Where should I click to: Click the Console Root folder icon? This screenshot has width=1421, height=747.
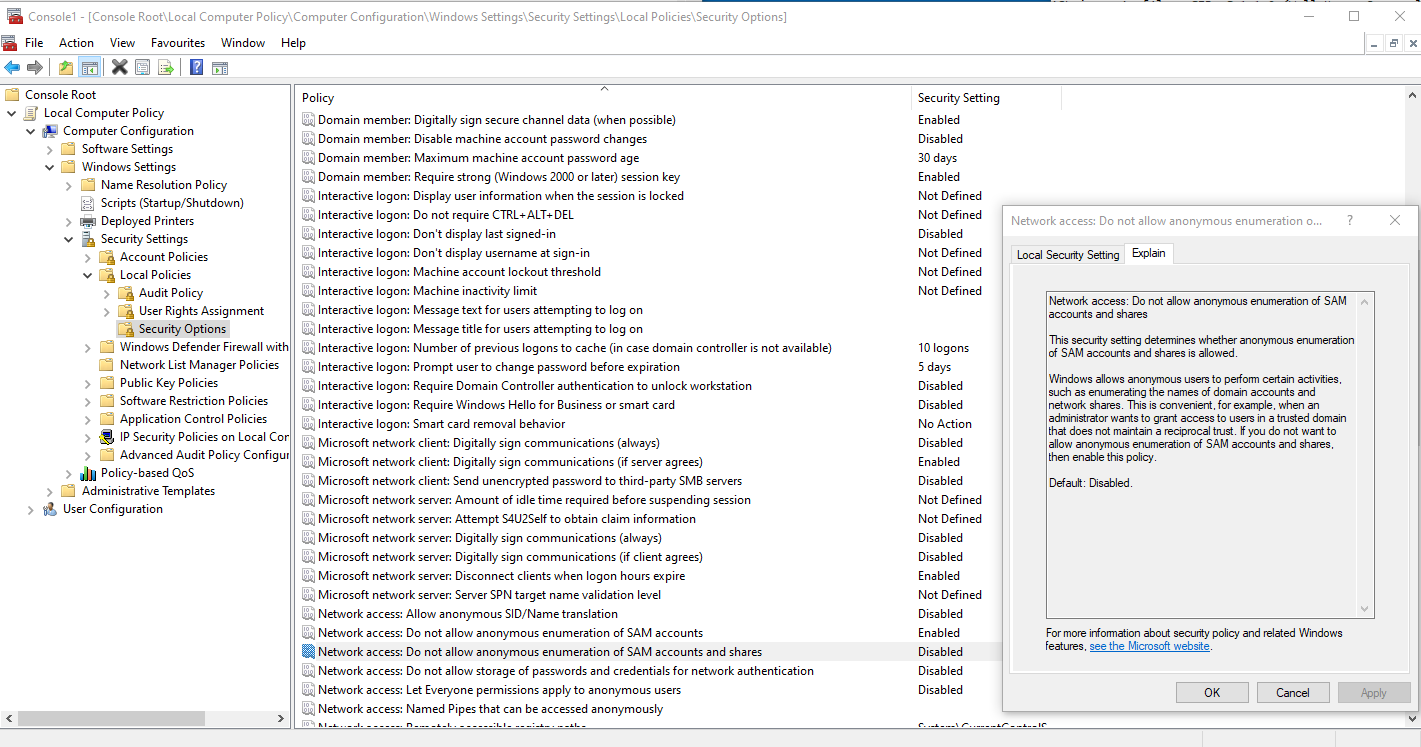[x=12, y=95]
